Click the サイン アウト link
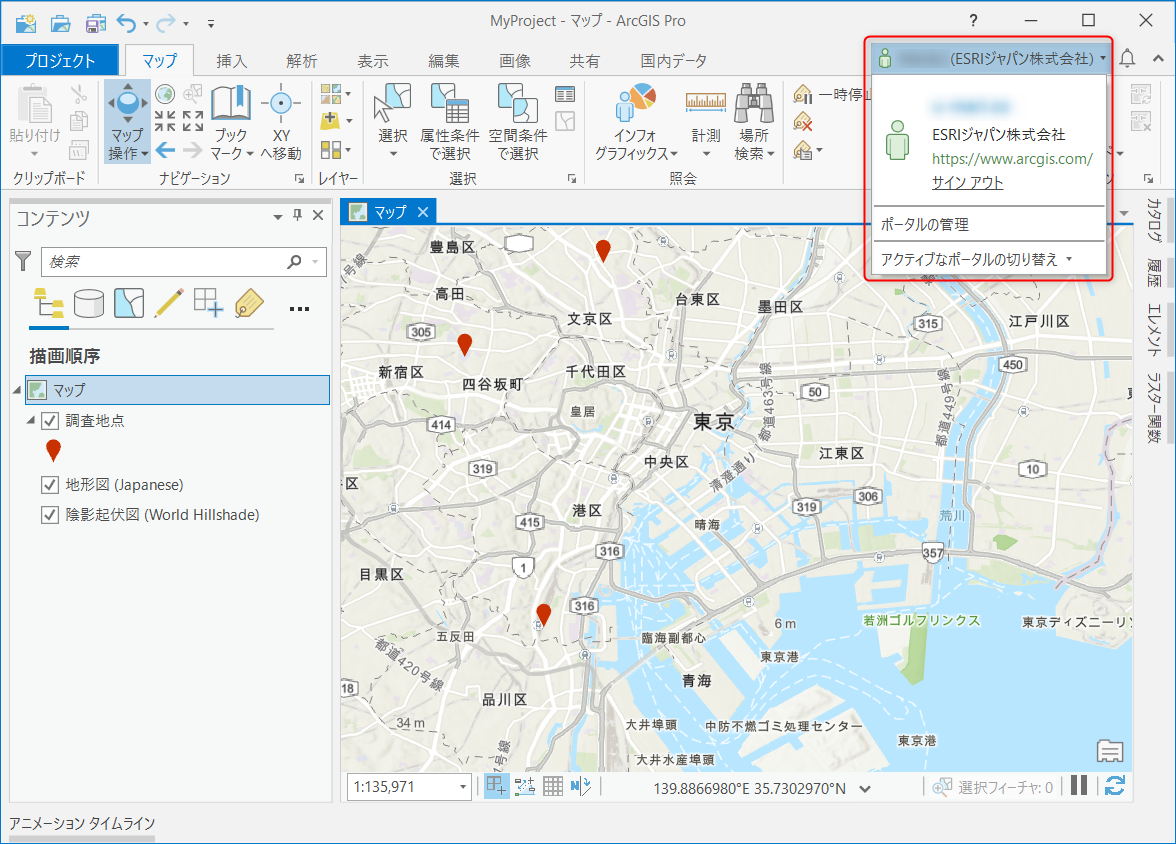The height and width of the screenshot is (844, 1176). [x=967, y=182]
